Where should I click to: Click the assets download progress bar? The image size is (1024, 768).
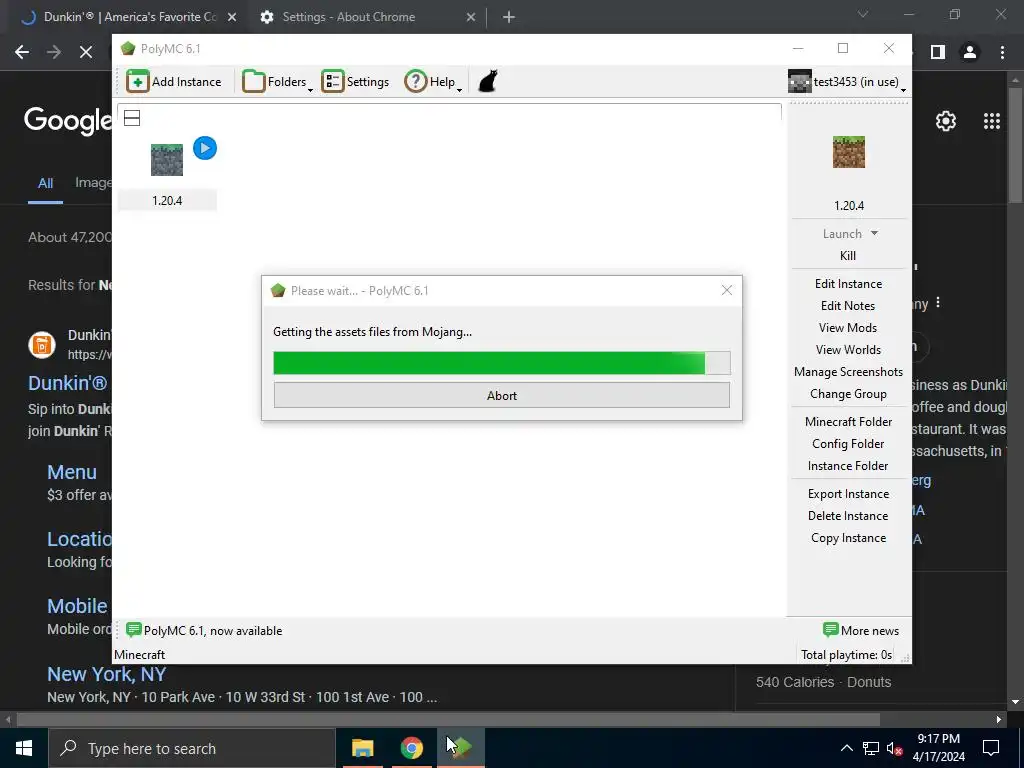(502, 363)
